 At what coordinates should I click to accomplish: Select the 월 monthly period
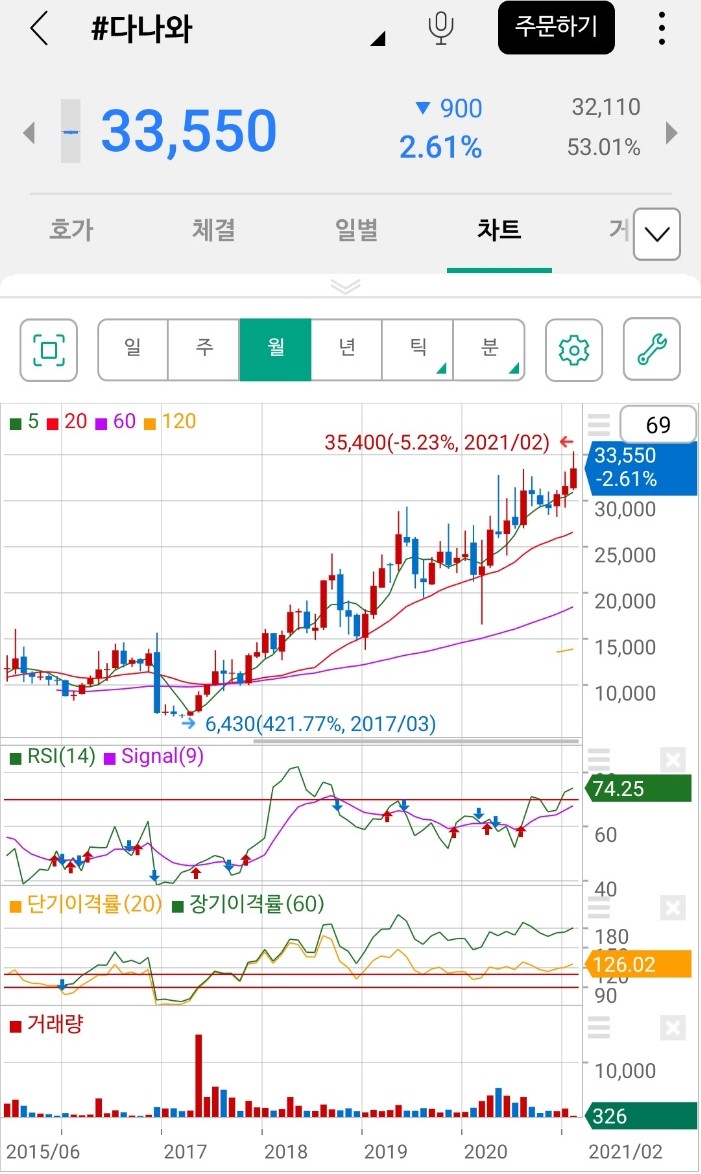[275, 349]
